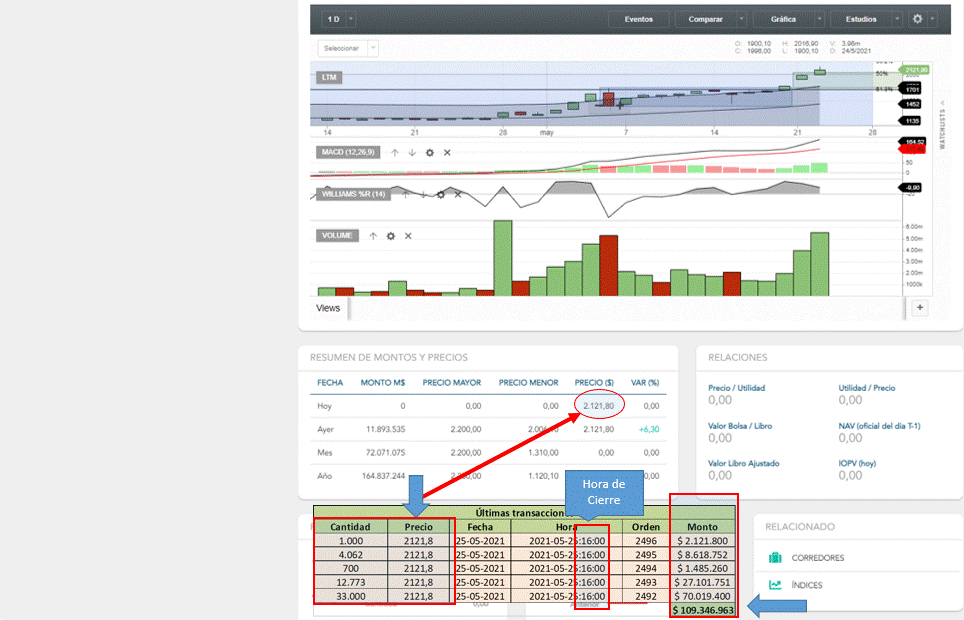The image size is (964, 620).
Task: Click the Valor Bolsa / Libro label
Action: pyautogui.click(x=740, y=426)
